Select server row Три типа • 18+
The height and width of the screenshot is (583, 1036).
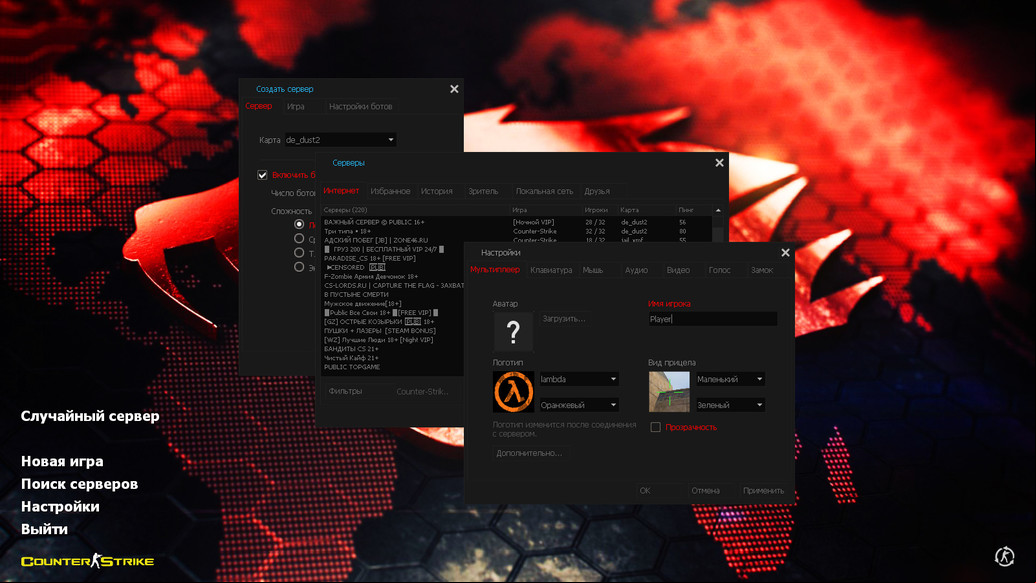click(x=517, y=231)
